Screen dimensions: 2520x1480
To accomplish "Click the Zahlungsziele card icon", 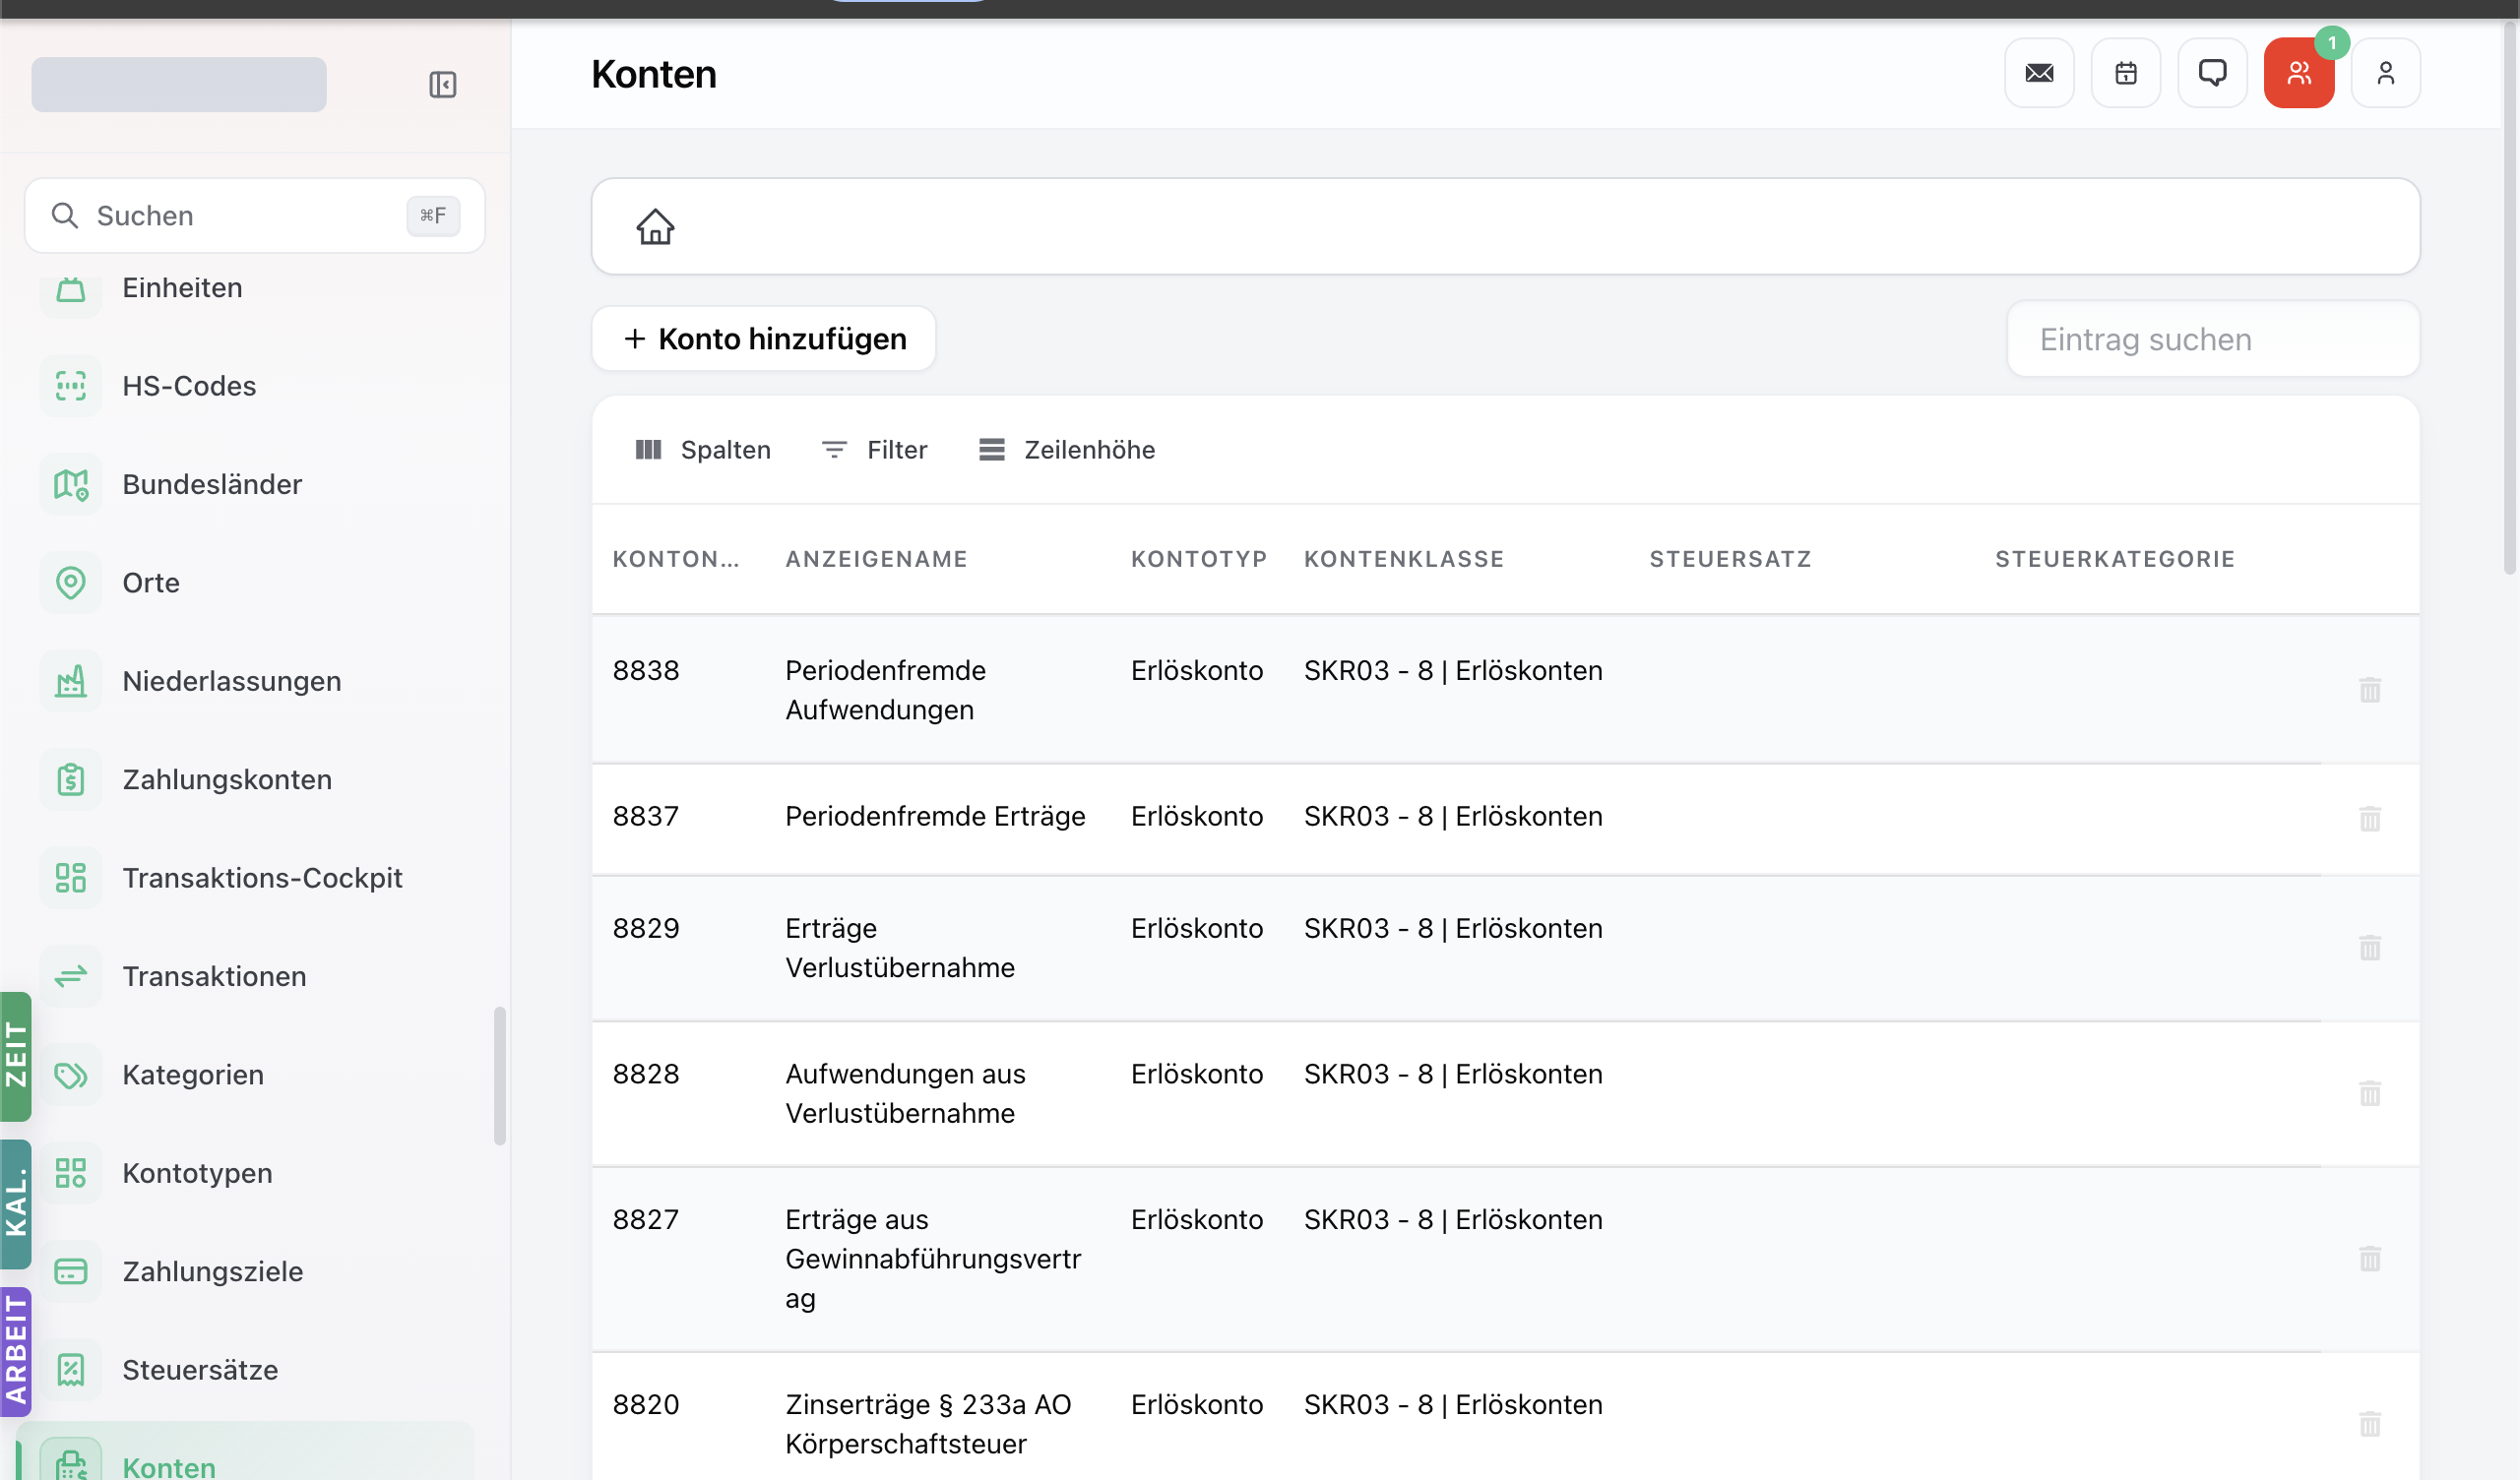I will pos(71,1272).
